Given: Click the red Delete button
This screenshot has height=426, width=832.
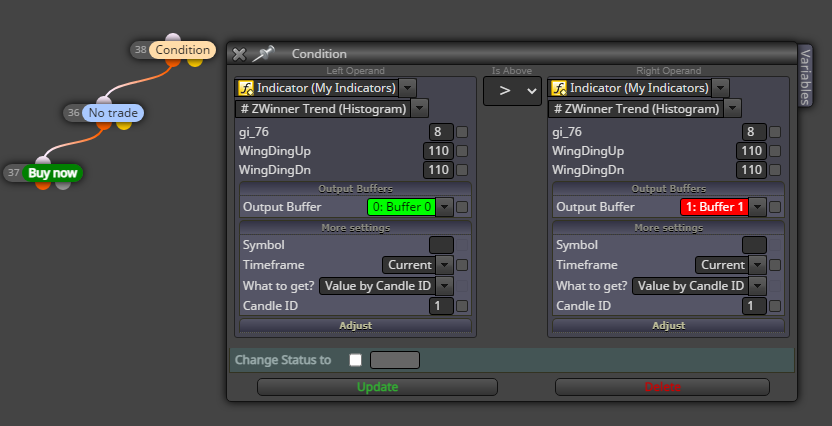Looking at the screenshot, I should (662, 387).
